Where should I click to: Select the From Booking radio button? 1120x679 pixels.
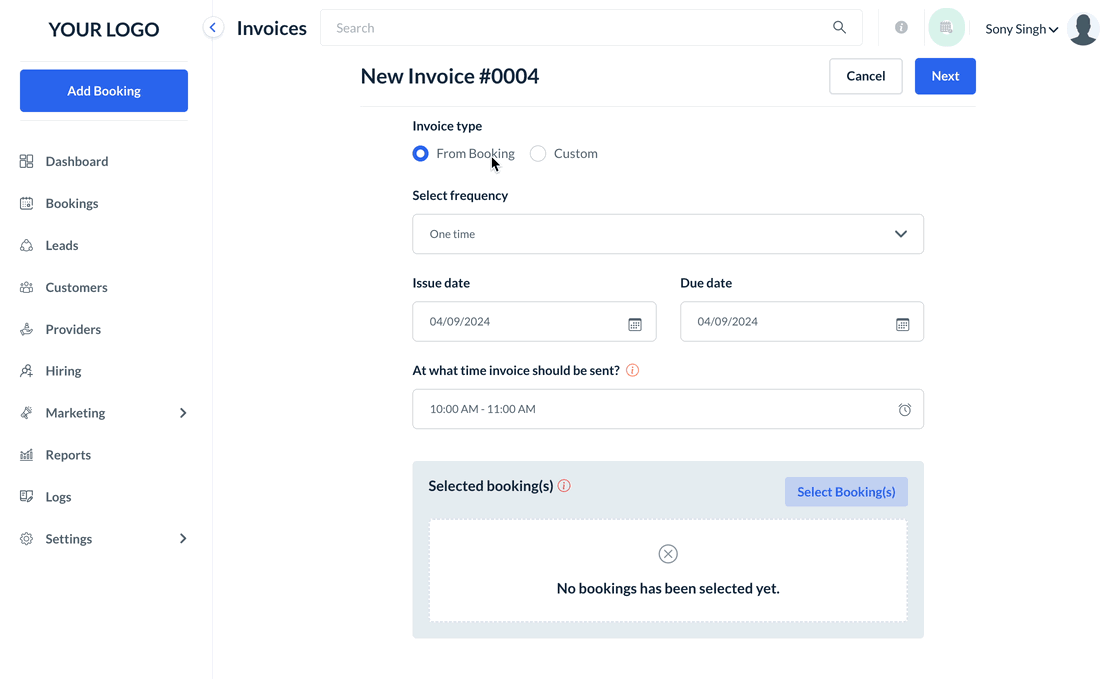421,154
